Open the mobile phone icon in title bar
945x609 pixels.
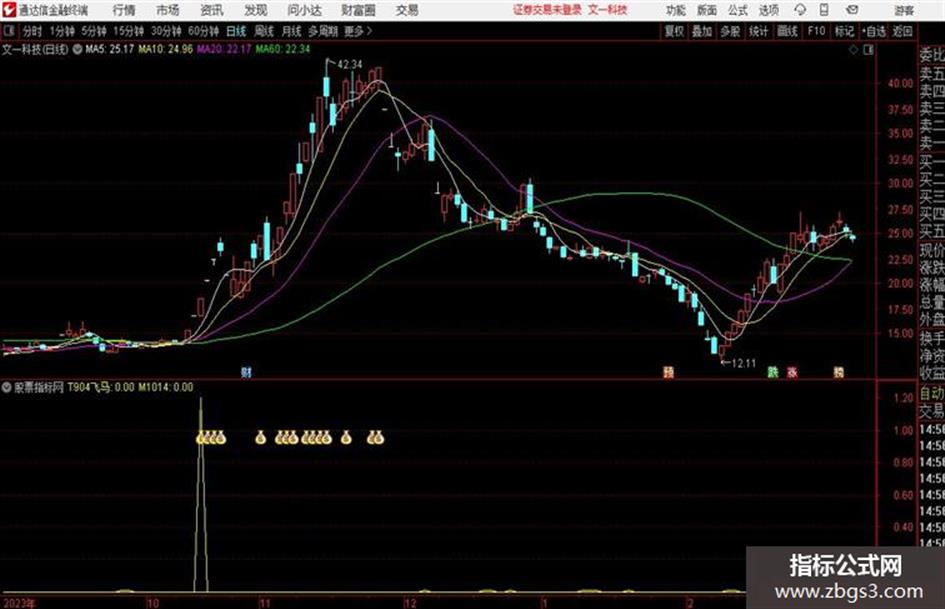coord(824,10)
